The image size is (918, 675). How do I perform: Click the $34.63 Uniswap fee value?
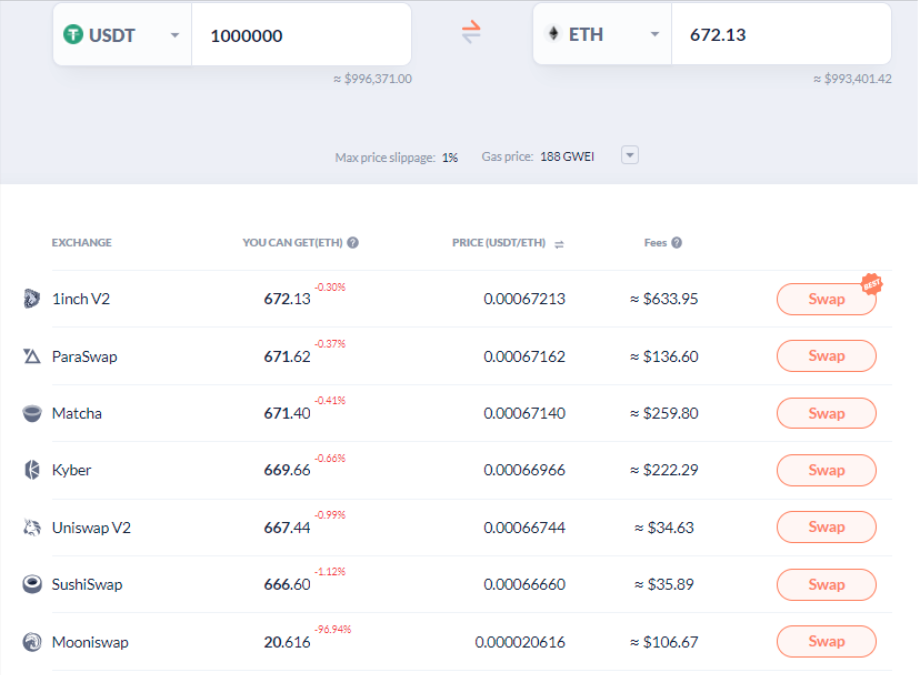tap(664, 527)
